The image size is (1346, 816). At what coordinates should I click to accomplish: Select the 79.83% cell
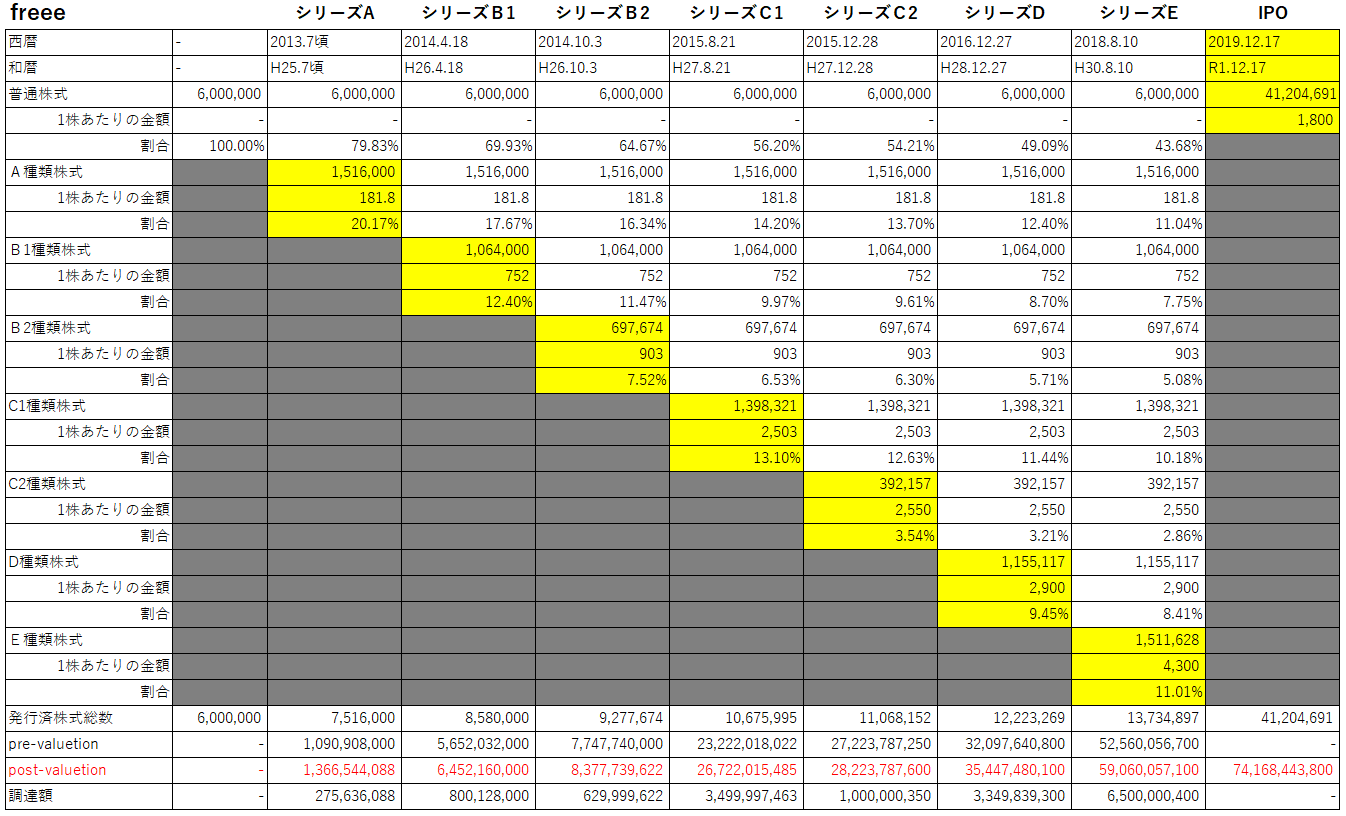coord(334,147)
